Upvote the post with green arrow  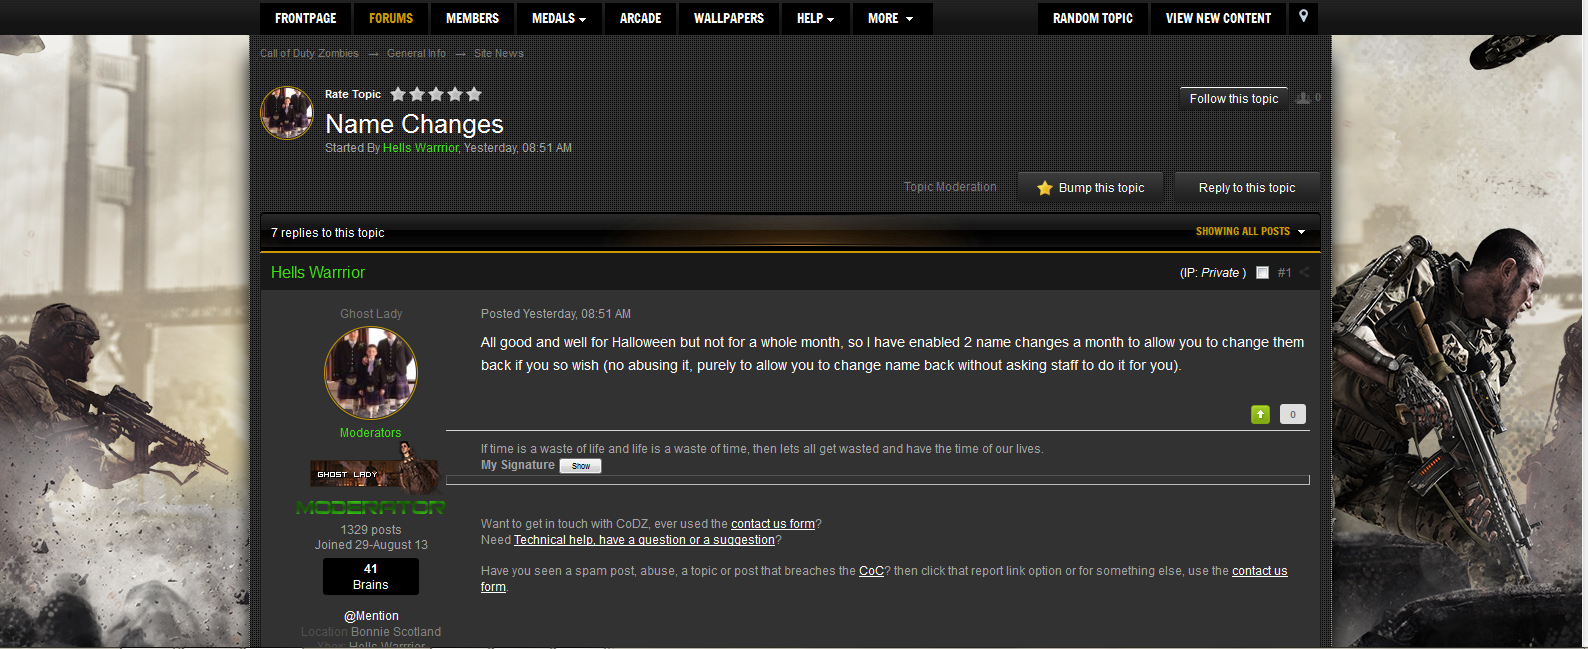click(1261, 414)
